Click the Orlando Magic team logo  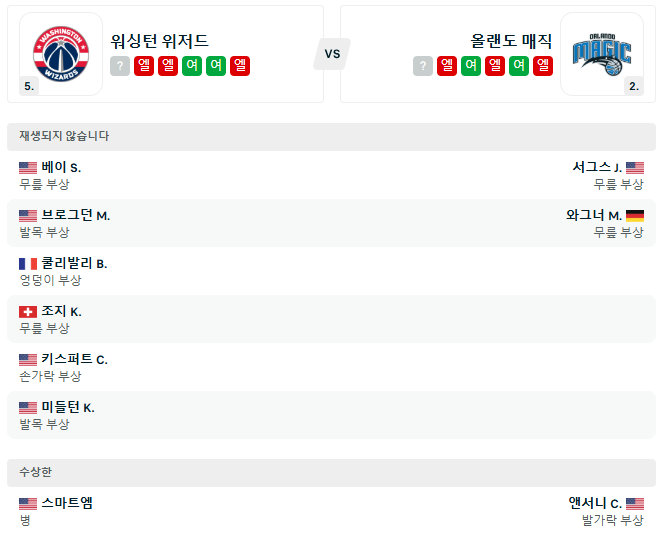click(601, 53)
